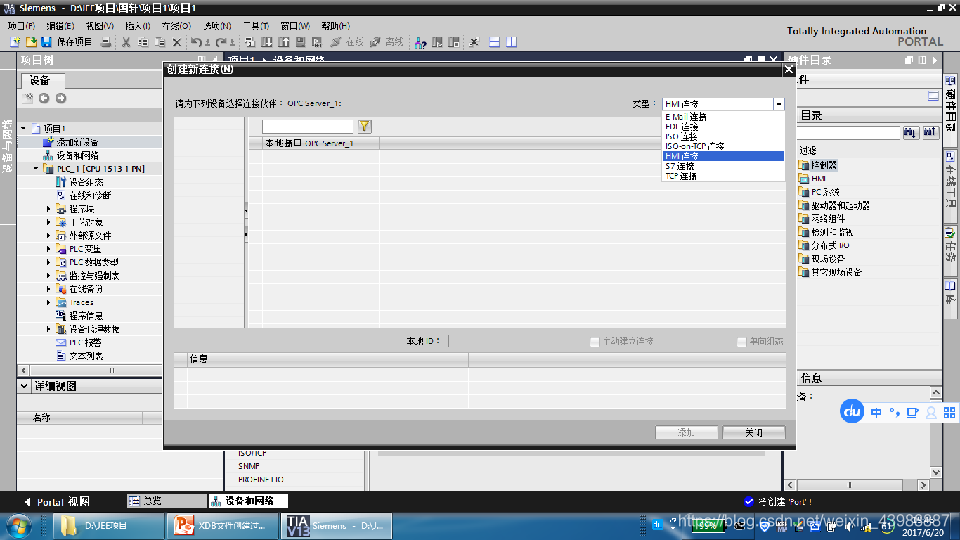Screen dimensions: 960x540
Task: Select the ISO-on-TCP connection option
Action: coord(723,146)
